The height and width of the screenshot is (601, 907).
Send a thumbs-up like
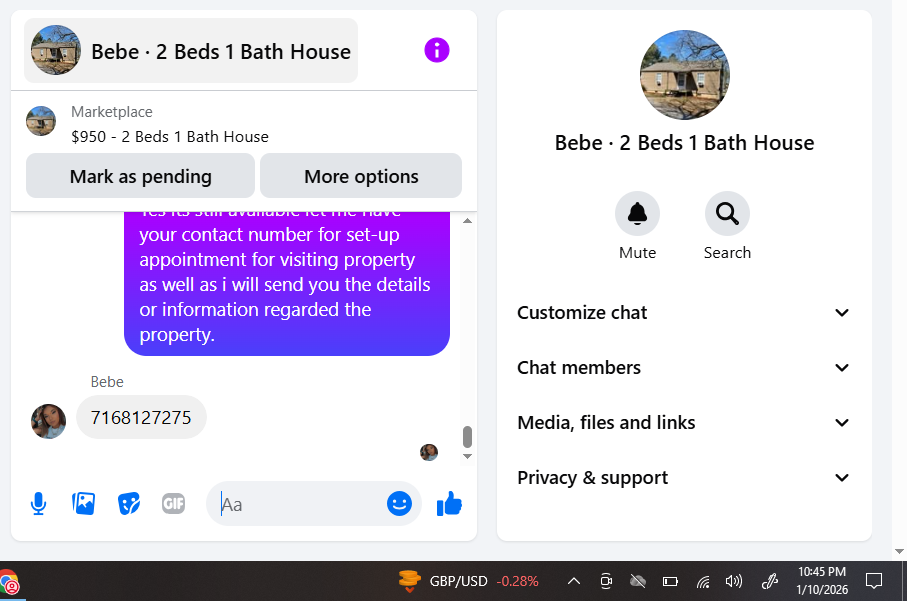[449, 504]
